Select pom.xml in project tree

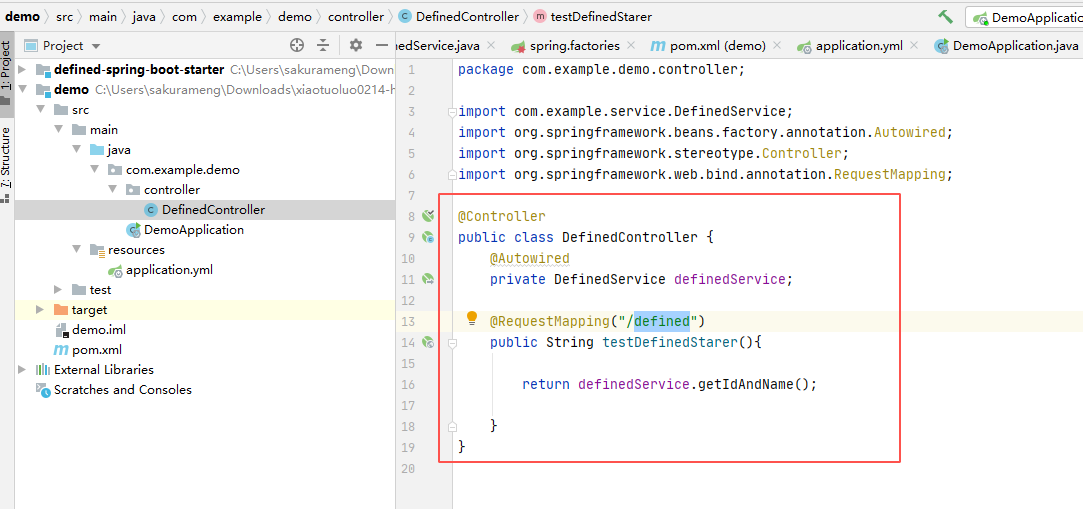97,350
